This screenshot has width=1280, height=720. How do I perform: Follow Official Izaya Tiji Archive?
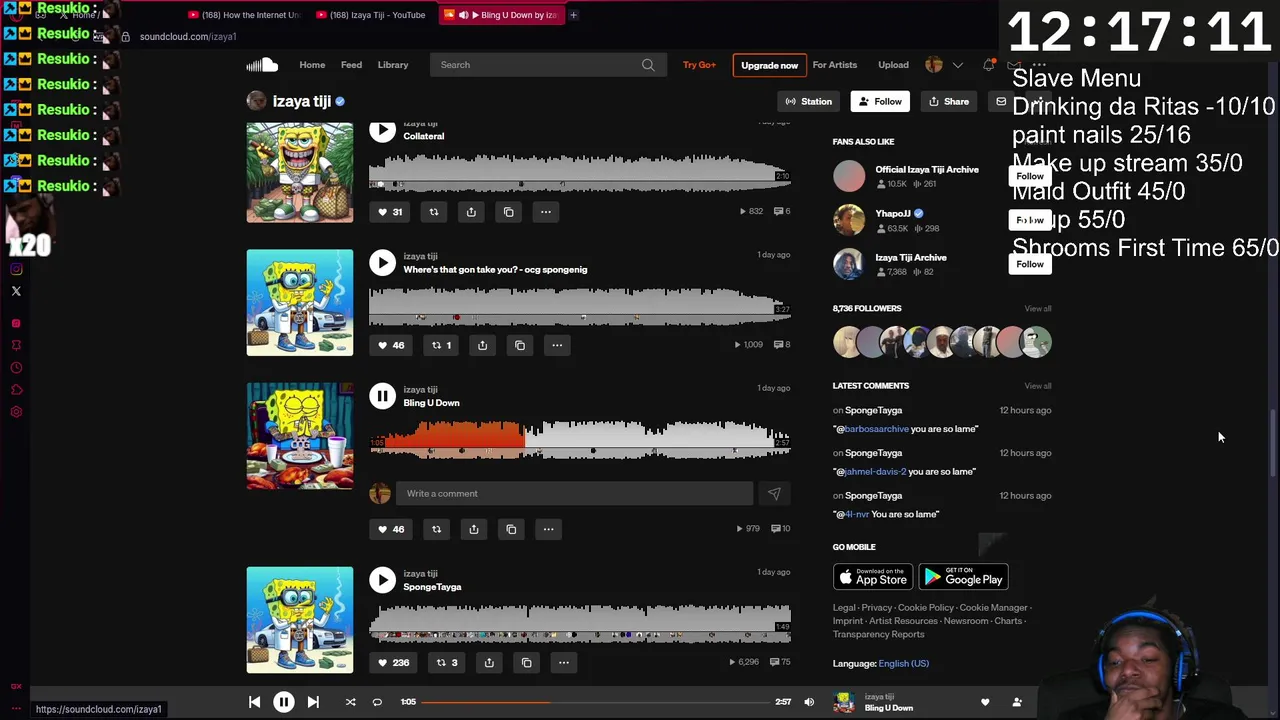[1030, 176]
